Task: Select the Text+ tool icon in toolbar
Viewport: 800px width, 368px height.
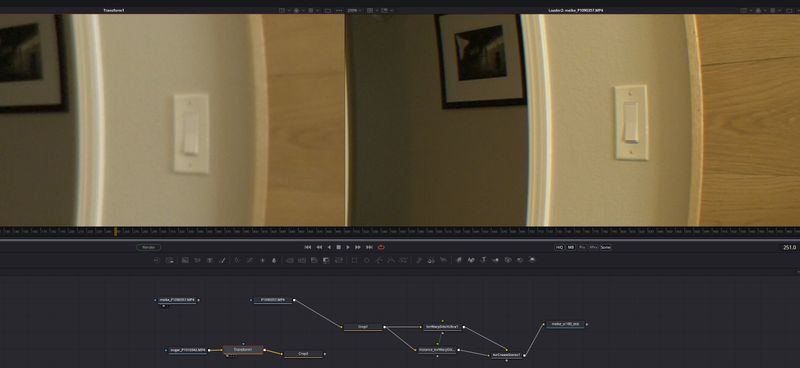Action: (x=210, y=260)
